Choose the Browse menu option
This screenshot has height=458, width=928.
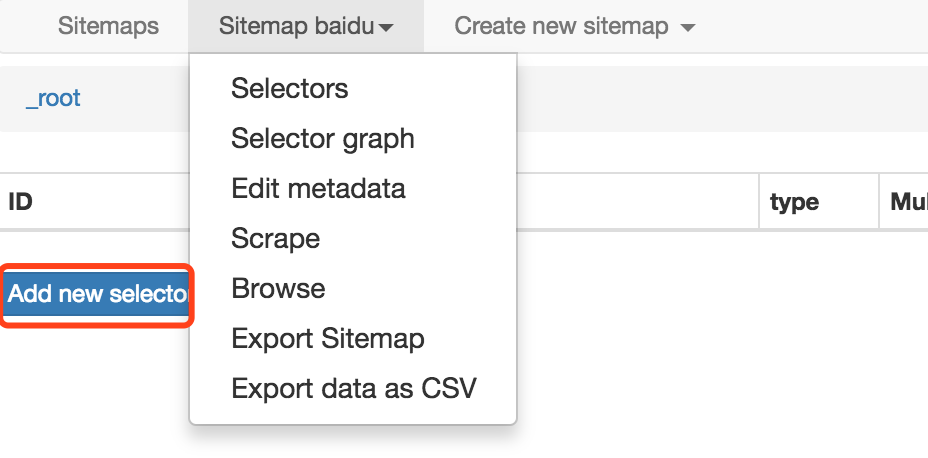click(x=278, y=288)
